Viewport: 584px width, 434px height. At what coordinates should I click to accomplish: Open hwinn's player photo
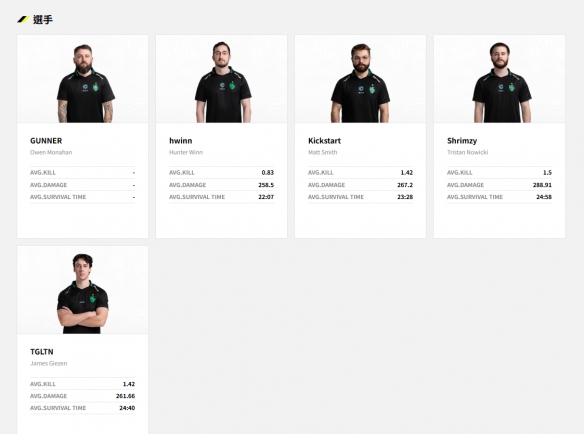(x=222, y=79)
